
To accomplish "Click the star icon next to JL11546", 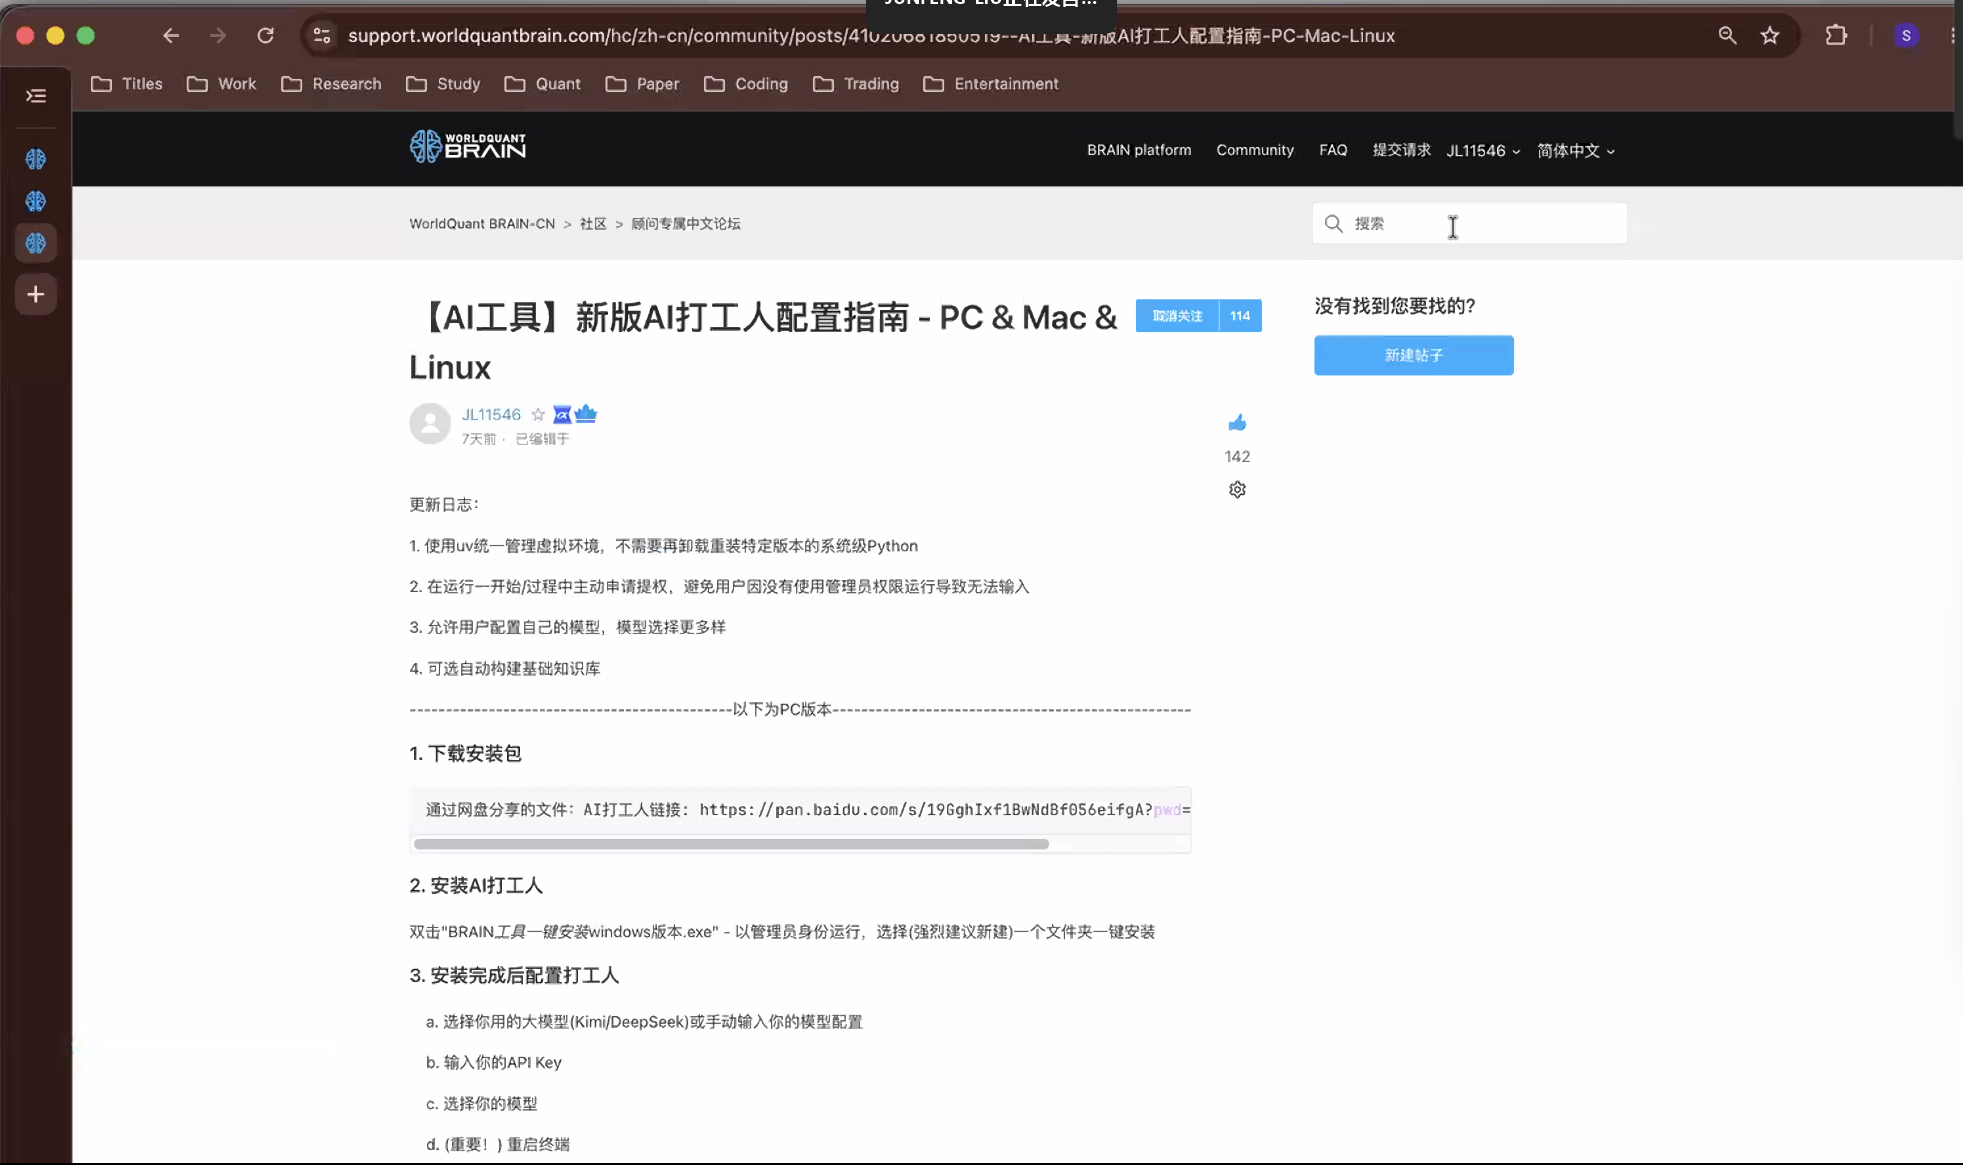I will pos(538,414).
